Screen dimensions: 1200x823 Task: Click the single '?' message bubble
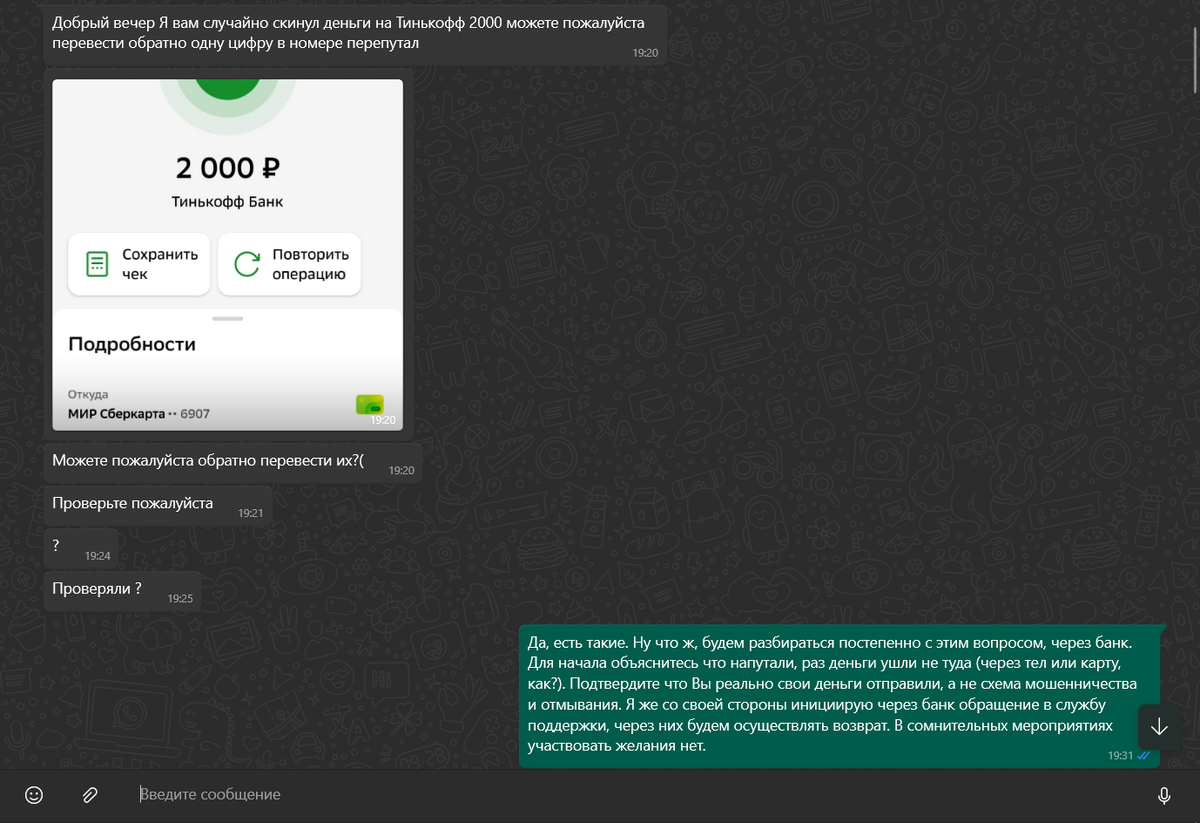pos(80,548)
